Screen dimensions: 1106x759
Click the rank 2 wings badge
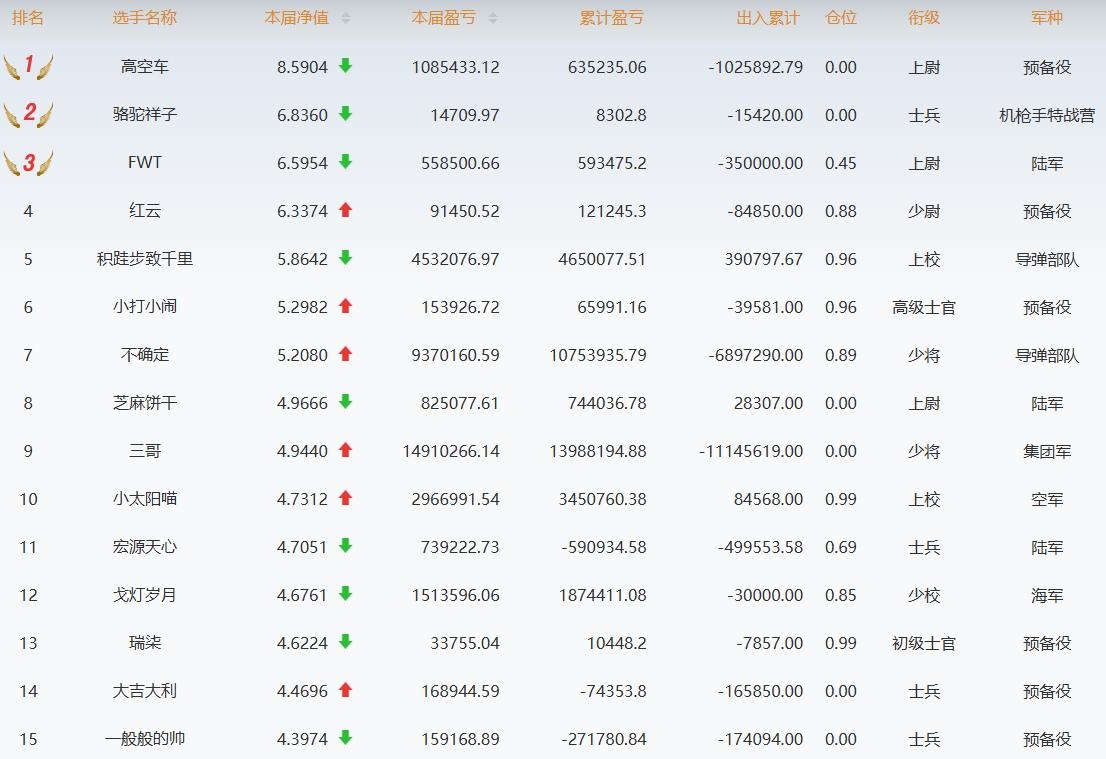pos(28,114)
